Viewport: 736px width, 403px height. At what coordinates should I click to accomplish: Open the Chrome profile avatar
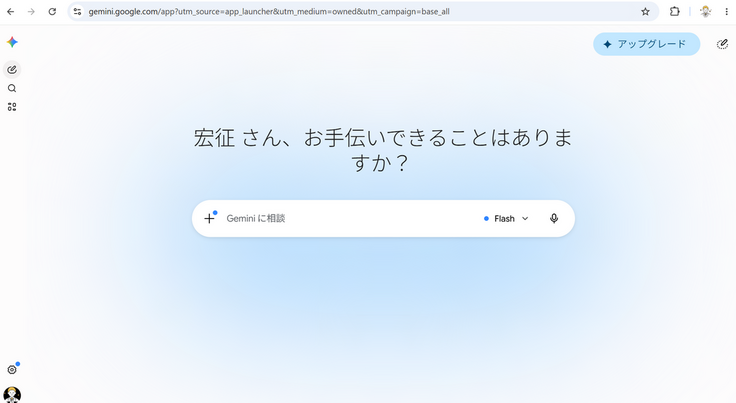coord(705,12)
